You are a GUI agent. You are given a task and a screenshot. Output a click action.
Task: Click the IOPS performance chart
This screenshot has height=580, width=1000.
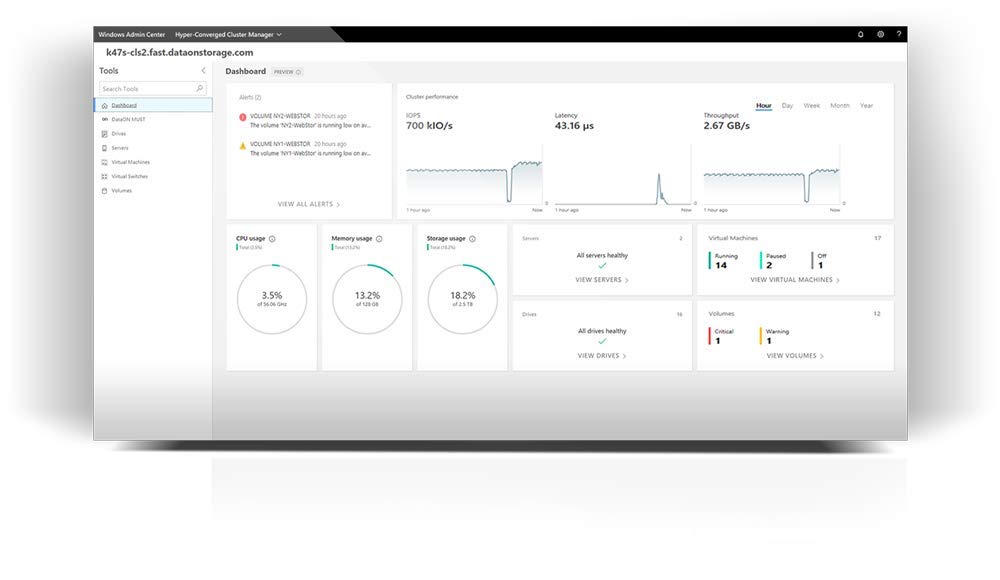coord(474,174)
